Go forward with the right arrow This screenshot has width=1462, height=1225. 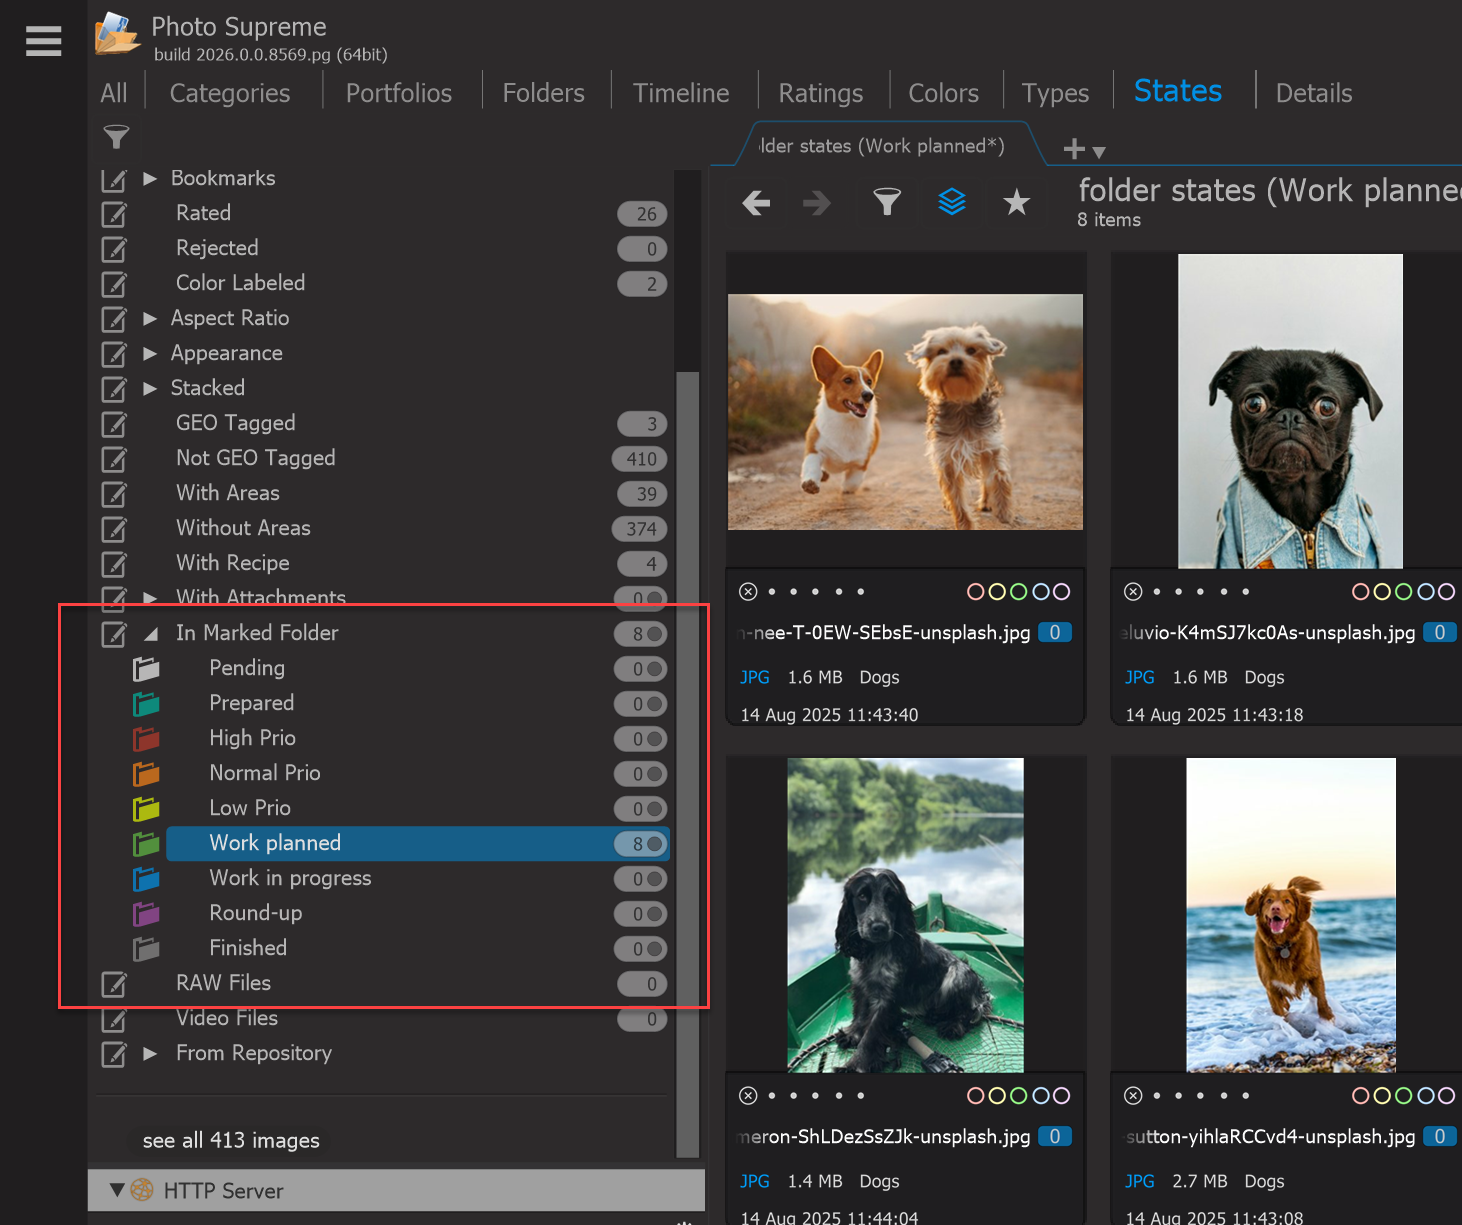(x=817, y=203)
